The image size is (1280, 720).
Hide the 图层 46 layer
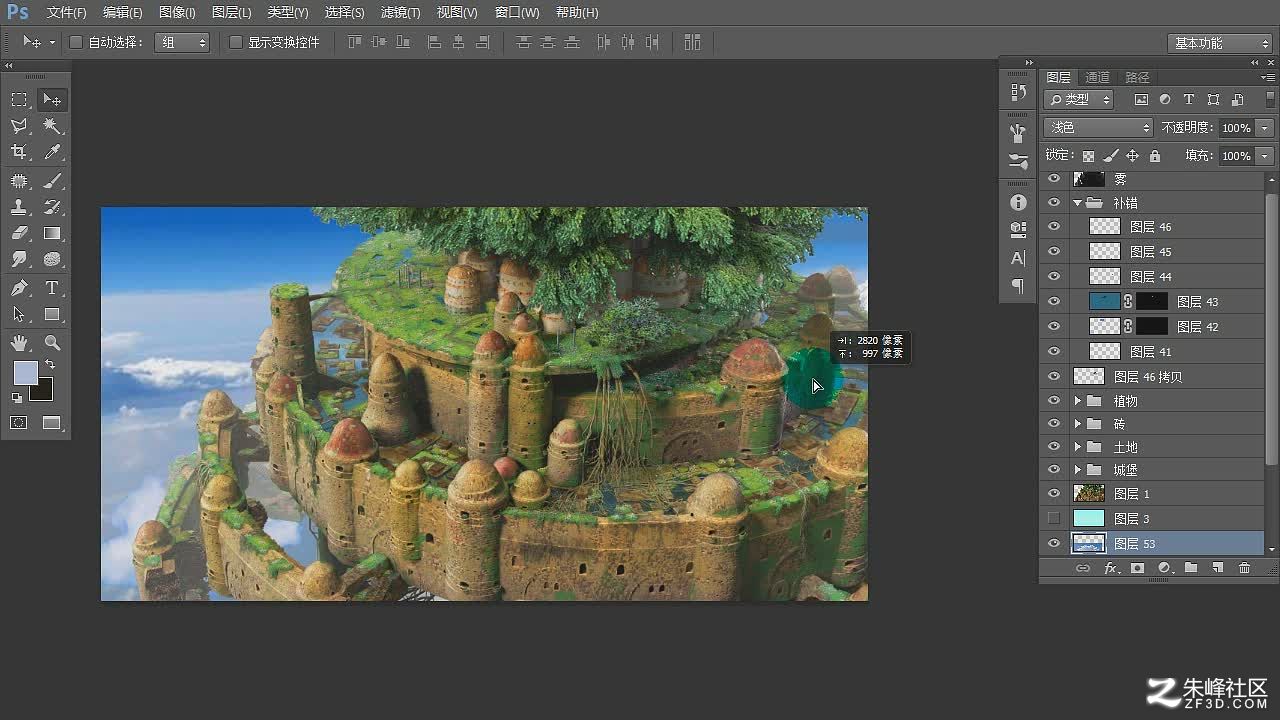coord(1053,227)
